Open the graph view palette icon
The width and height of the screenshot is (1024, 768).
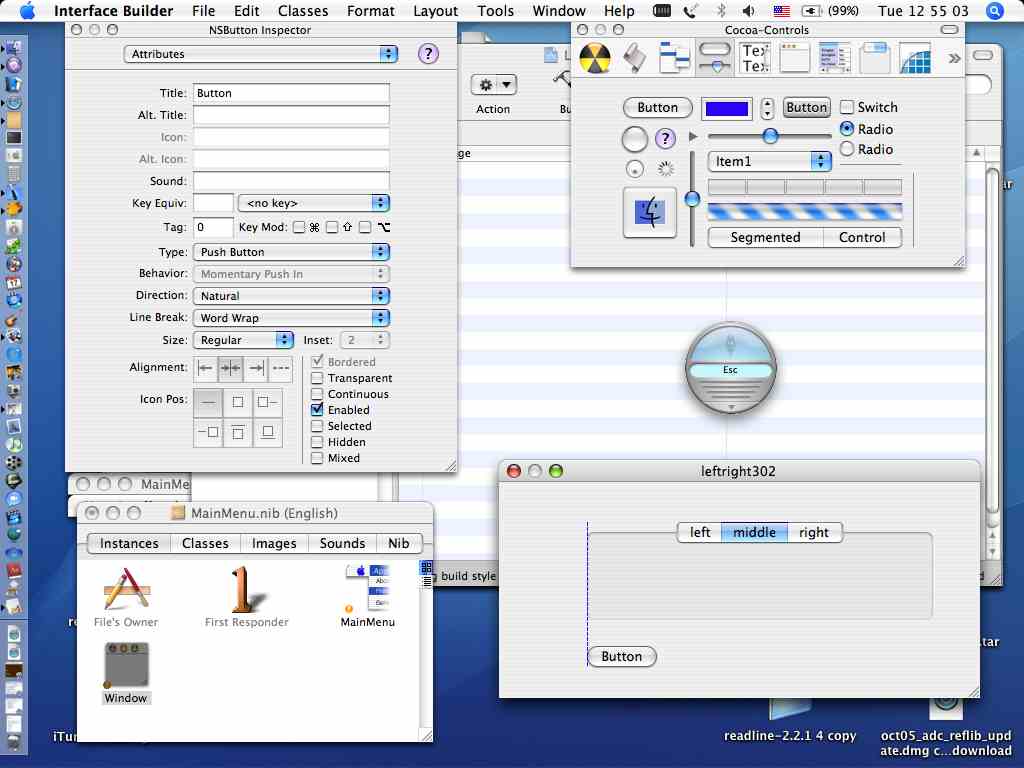[x=915, y=58]
